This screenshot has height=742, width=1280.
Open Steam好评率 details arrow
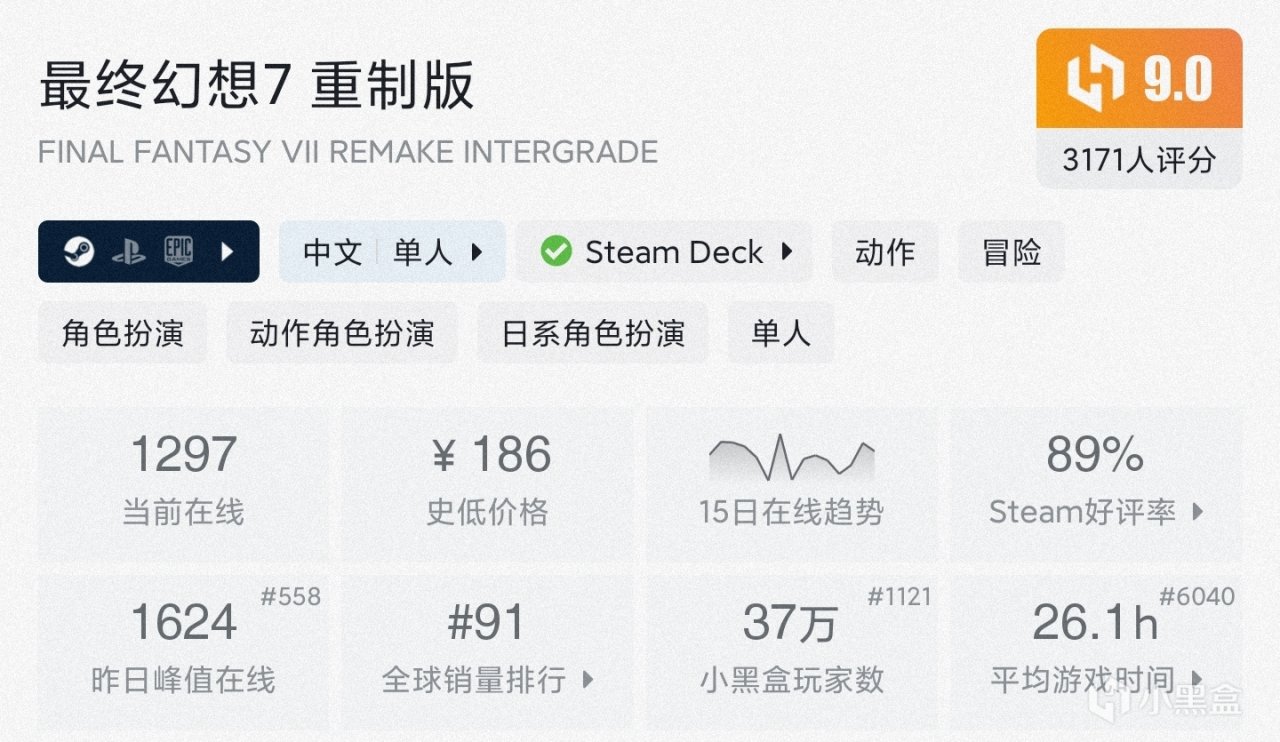click(x=1197, y=513)
